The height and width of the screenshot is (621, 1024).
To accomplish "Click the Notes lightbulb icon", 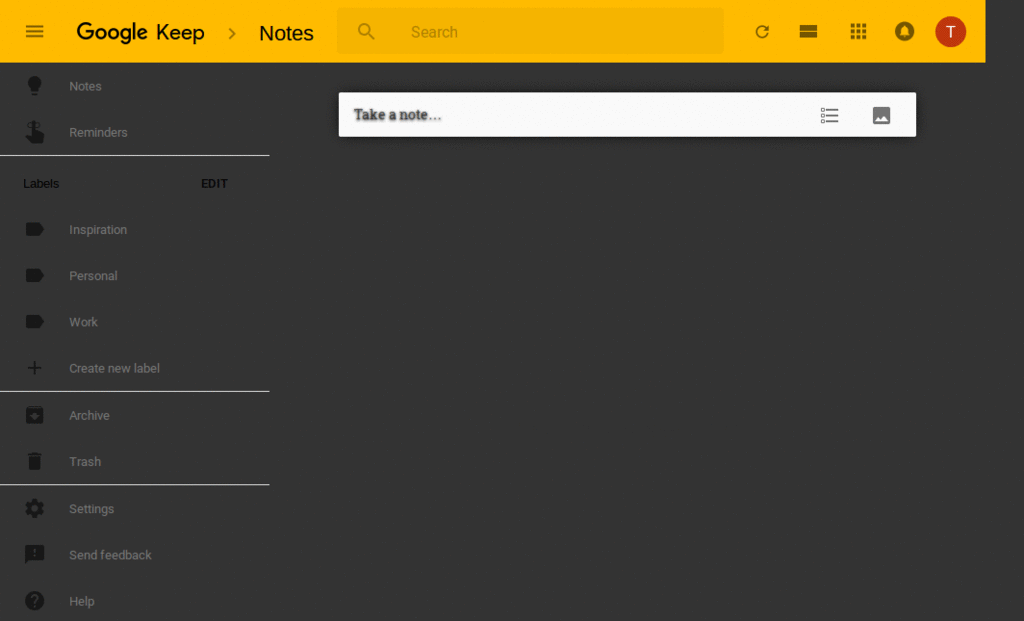I will [x=35, y=86].
